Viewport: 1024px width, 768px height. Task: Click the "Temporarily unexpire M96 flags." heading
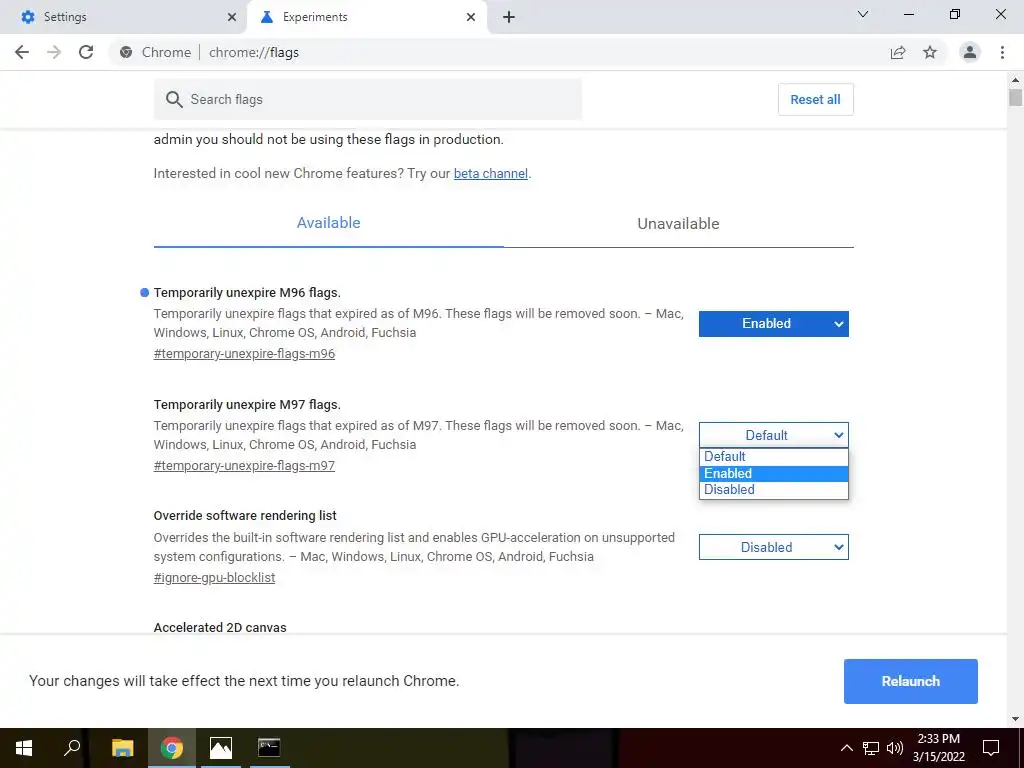pos(247,293)
